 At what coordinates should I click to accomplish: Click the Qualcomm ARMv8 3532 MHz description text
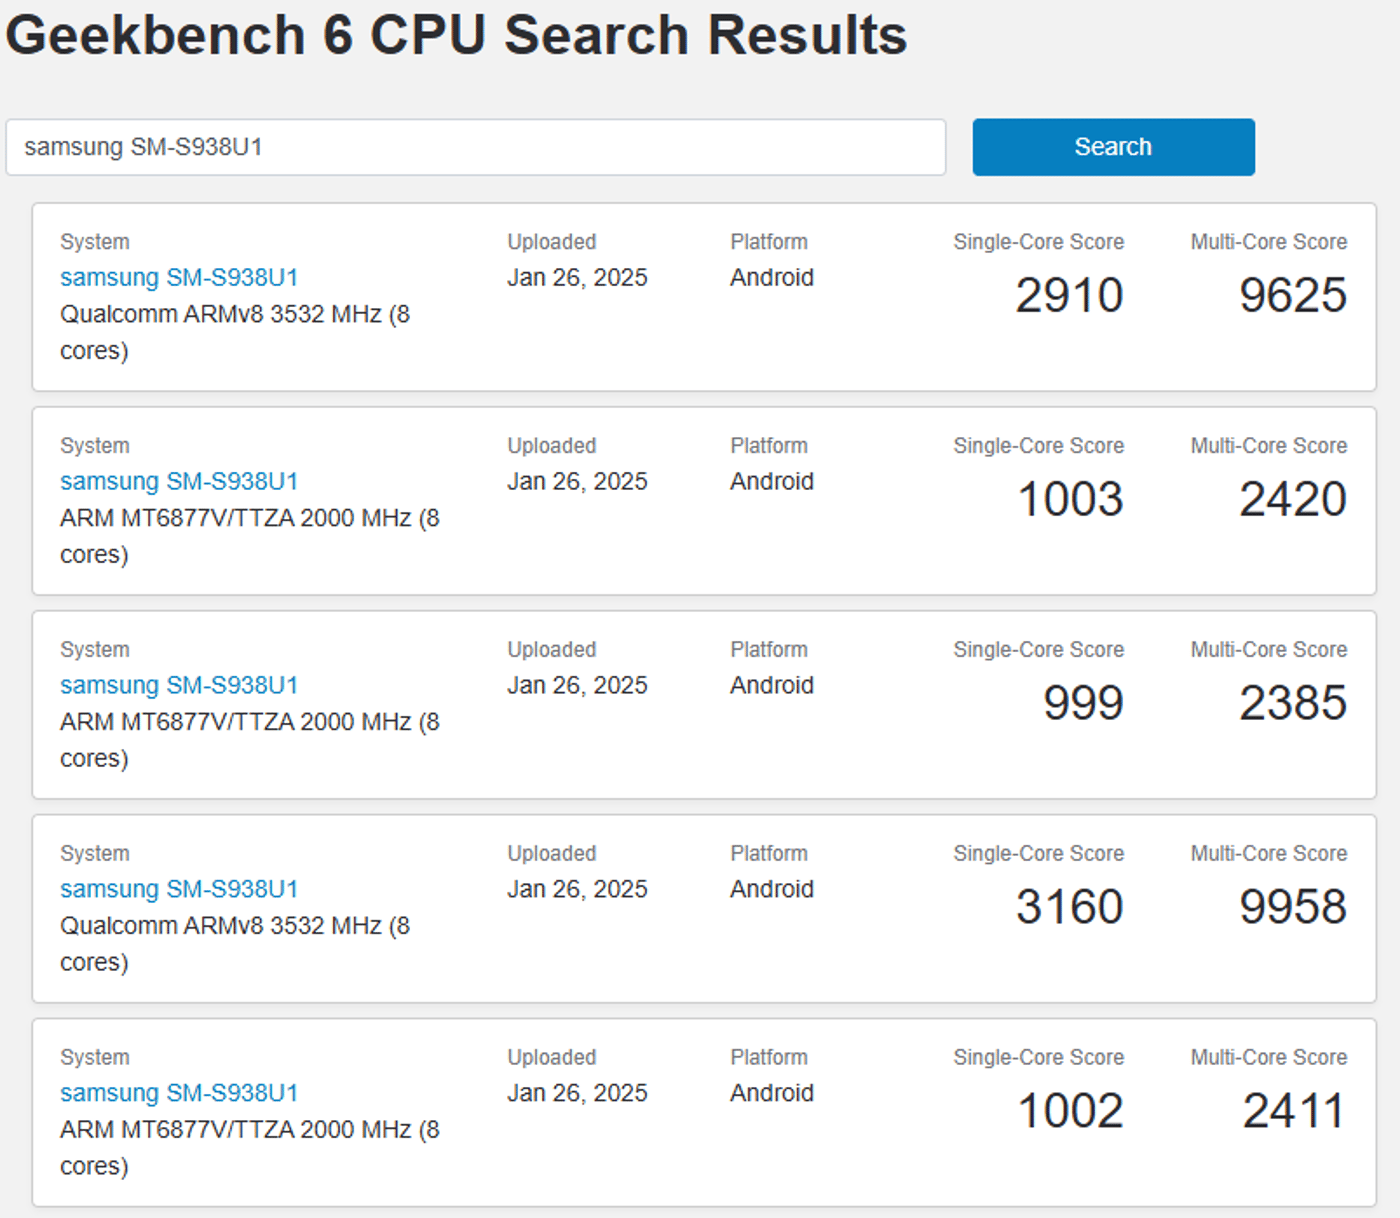(234, 332)
